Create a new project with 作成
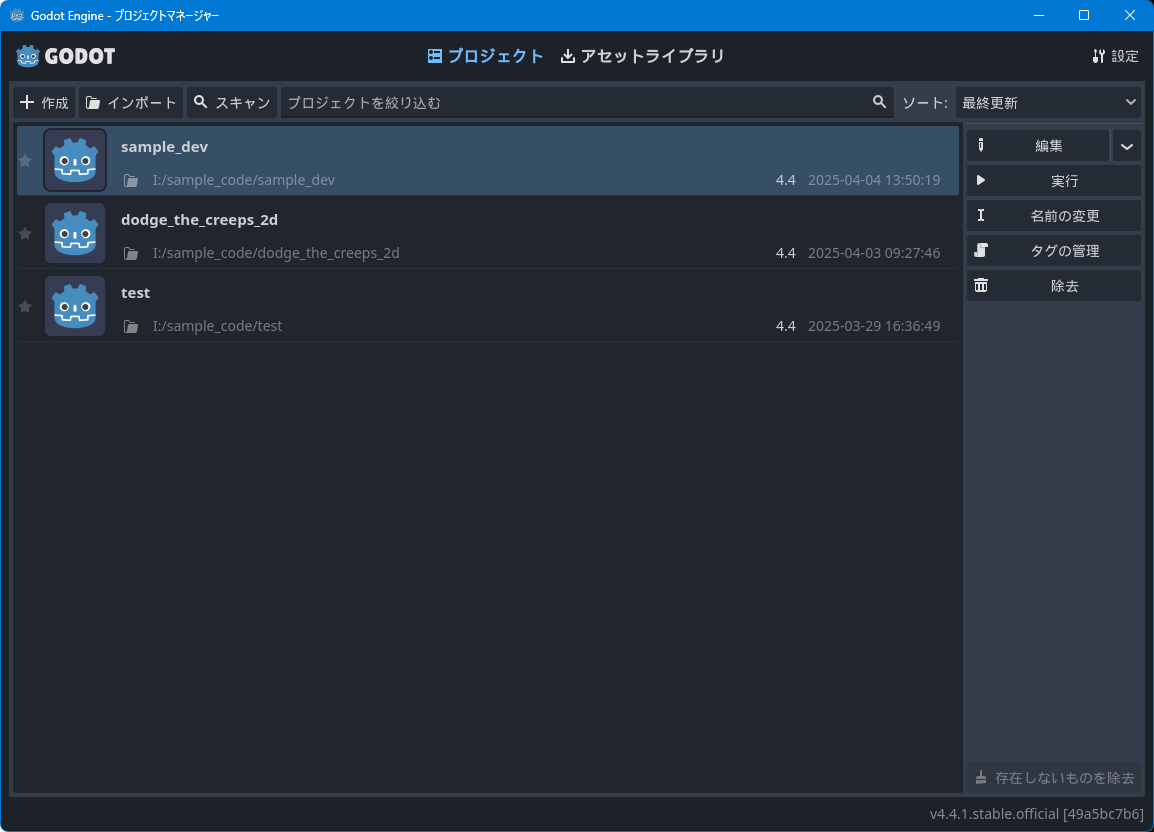 coord(44,102)
